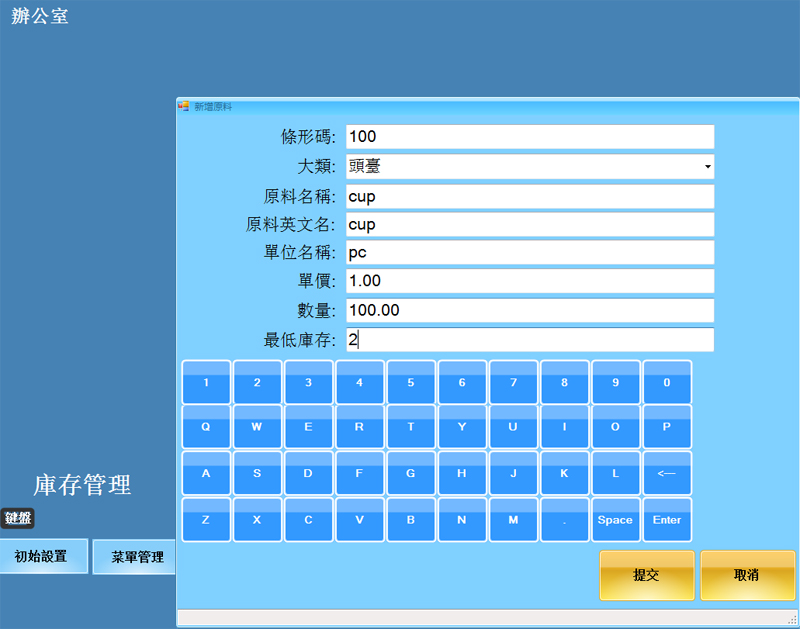This screenshot has width=800, height=629.
Task: Cancel with the 取消 button
Action: 747,575
